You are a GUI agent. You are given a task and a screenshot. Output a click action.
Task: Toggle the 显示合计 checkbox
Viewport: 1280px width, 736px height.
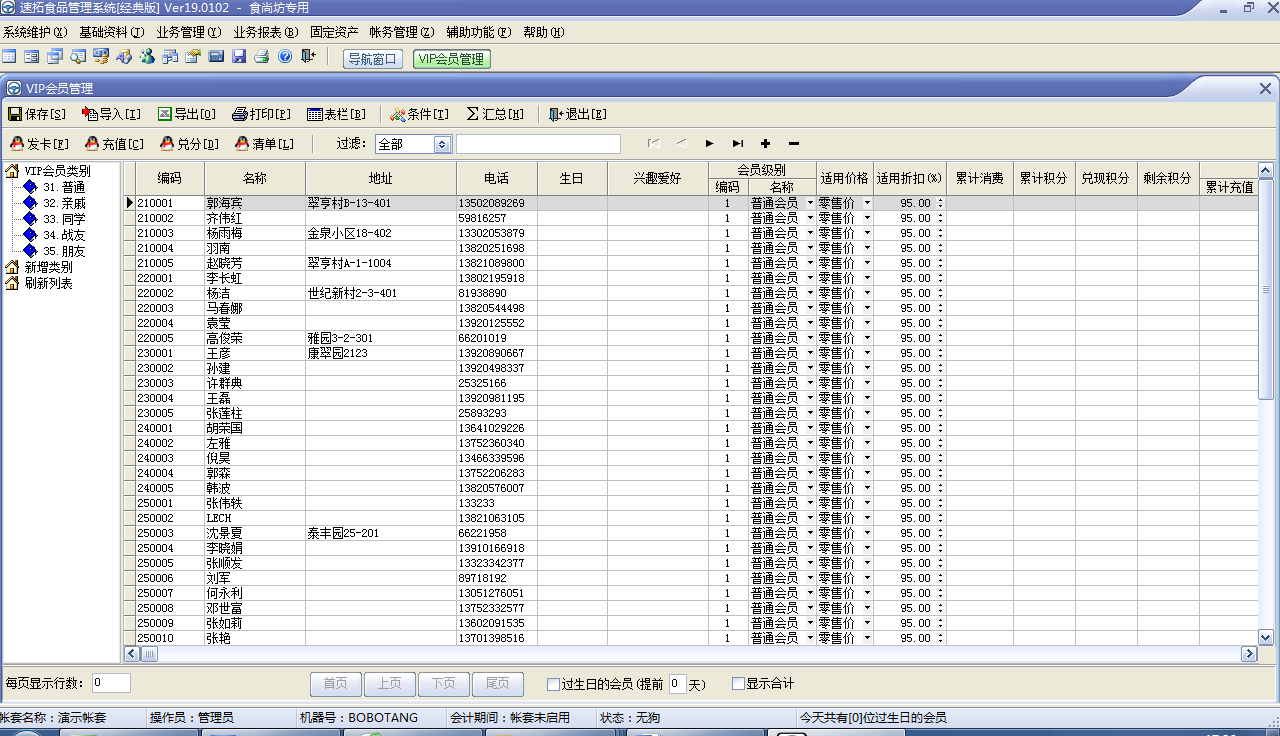click(739, 684)
